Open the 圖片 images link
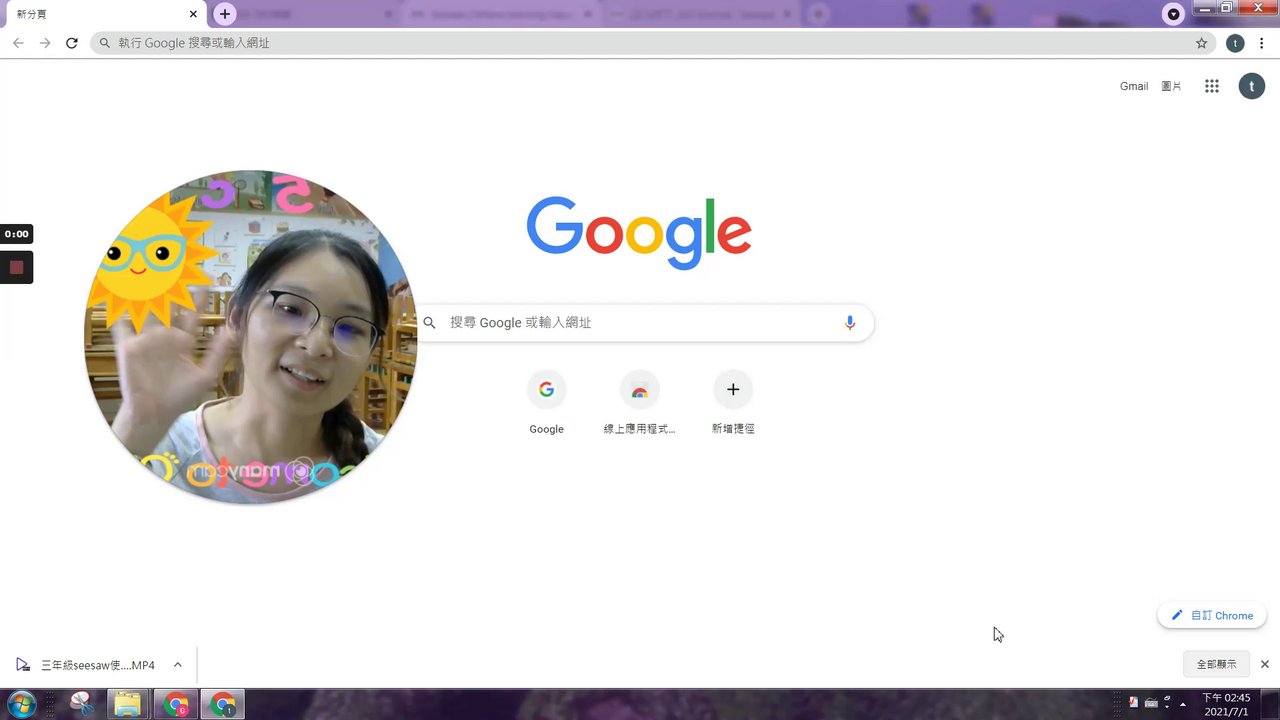Image resolution: width=1280 pixels, height=720 pixels. click(x=1171, y=86)
